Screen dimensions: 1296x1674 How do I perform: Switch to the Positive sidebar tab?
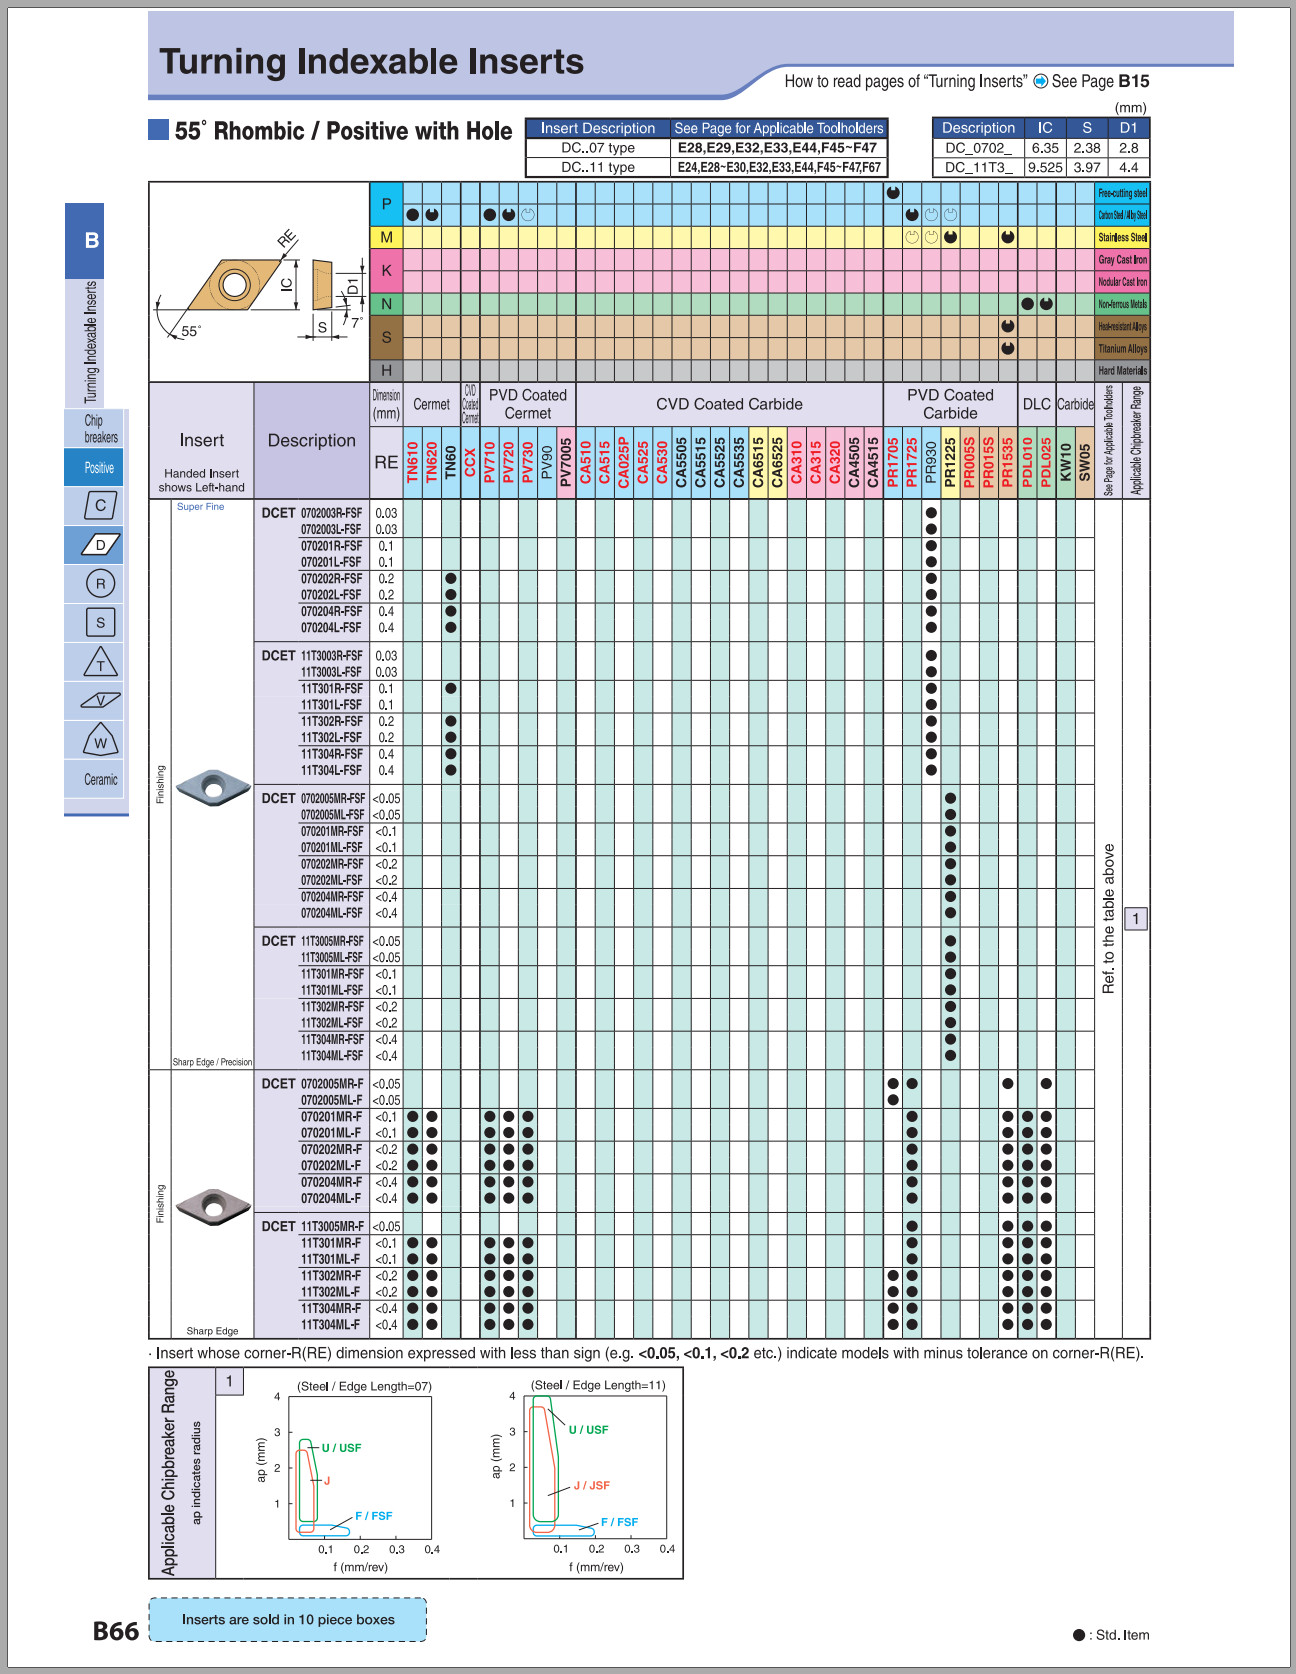99,468
